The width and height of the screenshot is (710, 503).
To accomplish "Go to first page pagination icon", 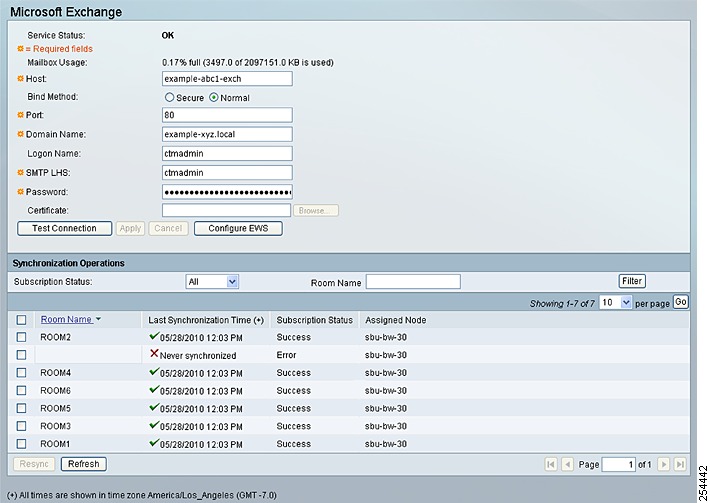I will [551, 464].
